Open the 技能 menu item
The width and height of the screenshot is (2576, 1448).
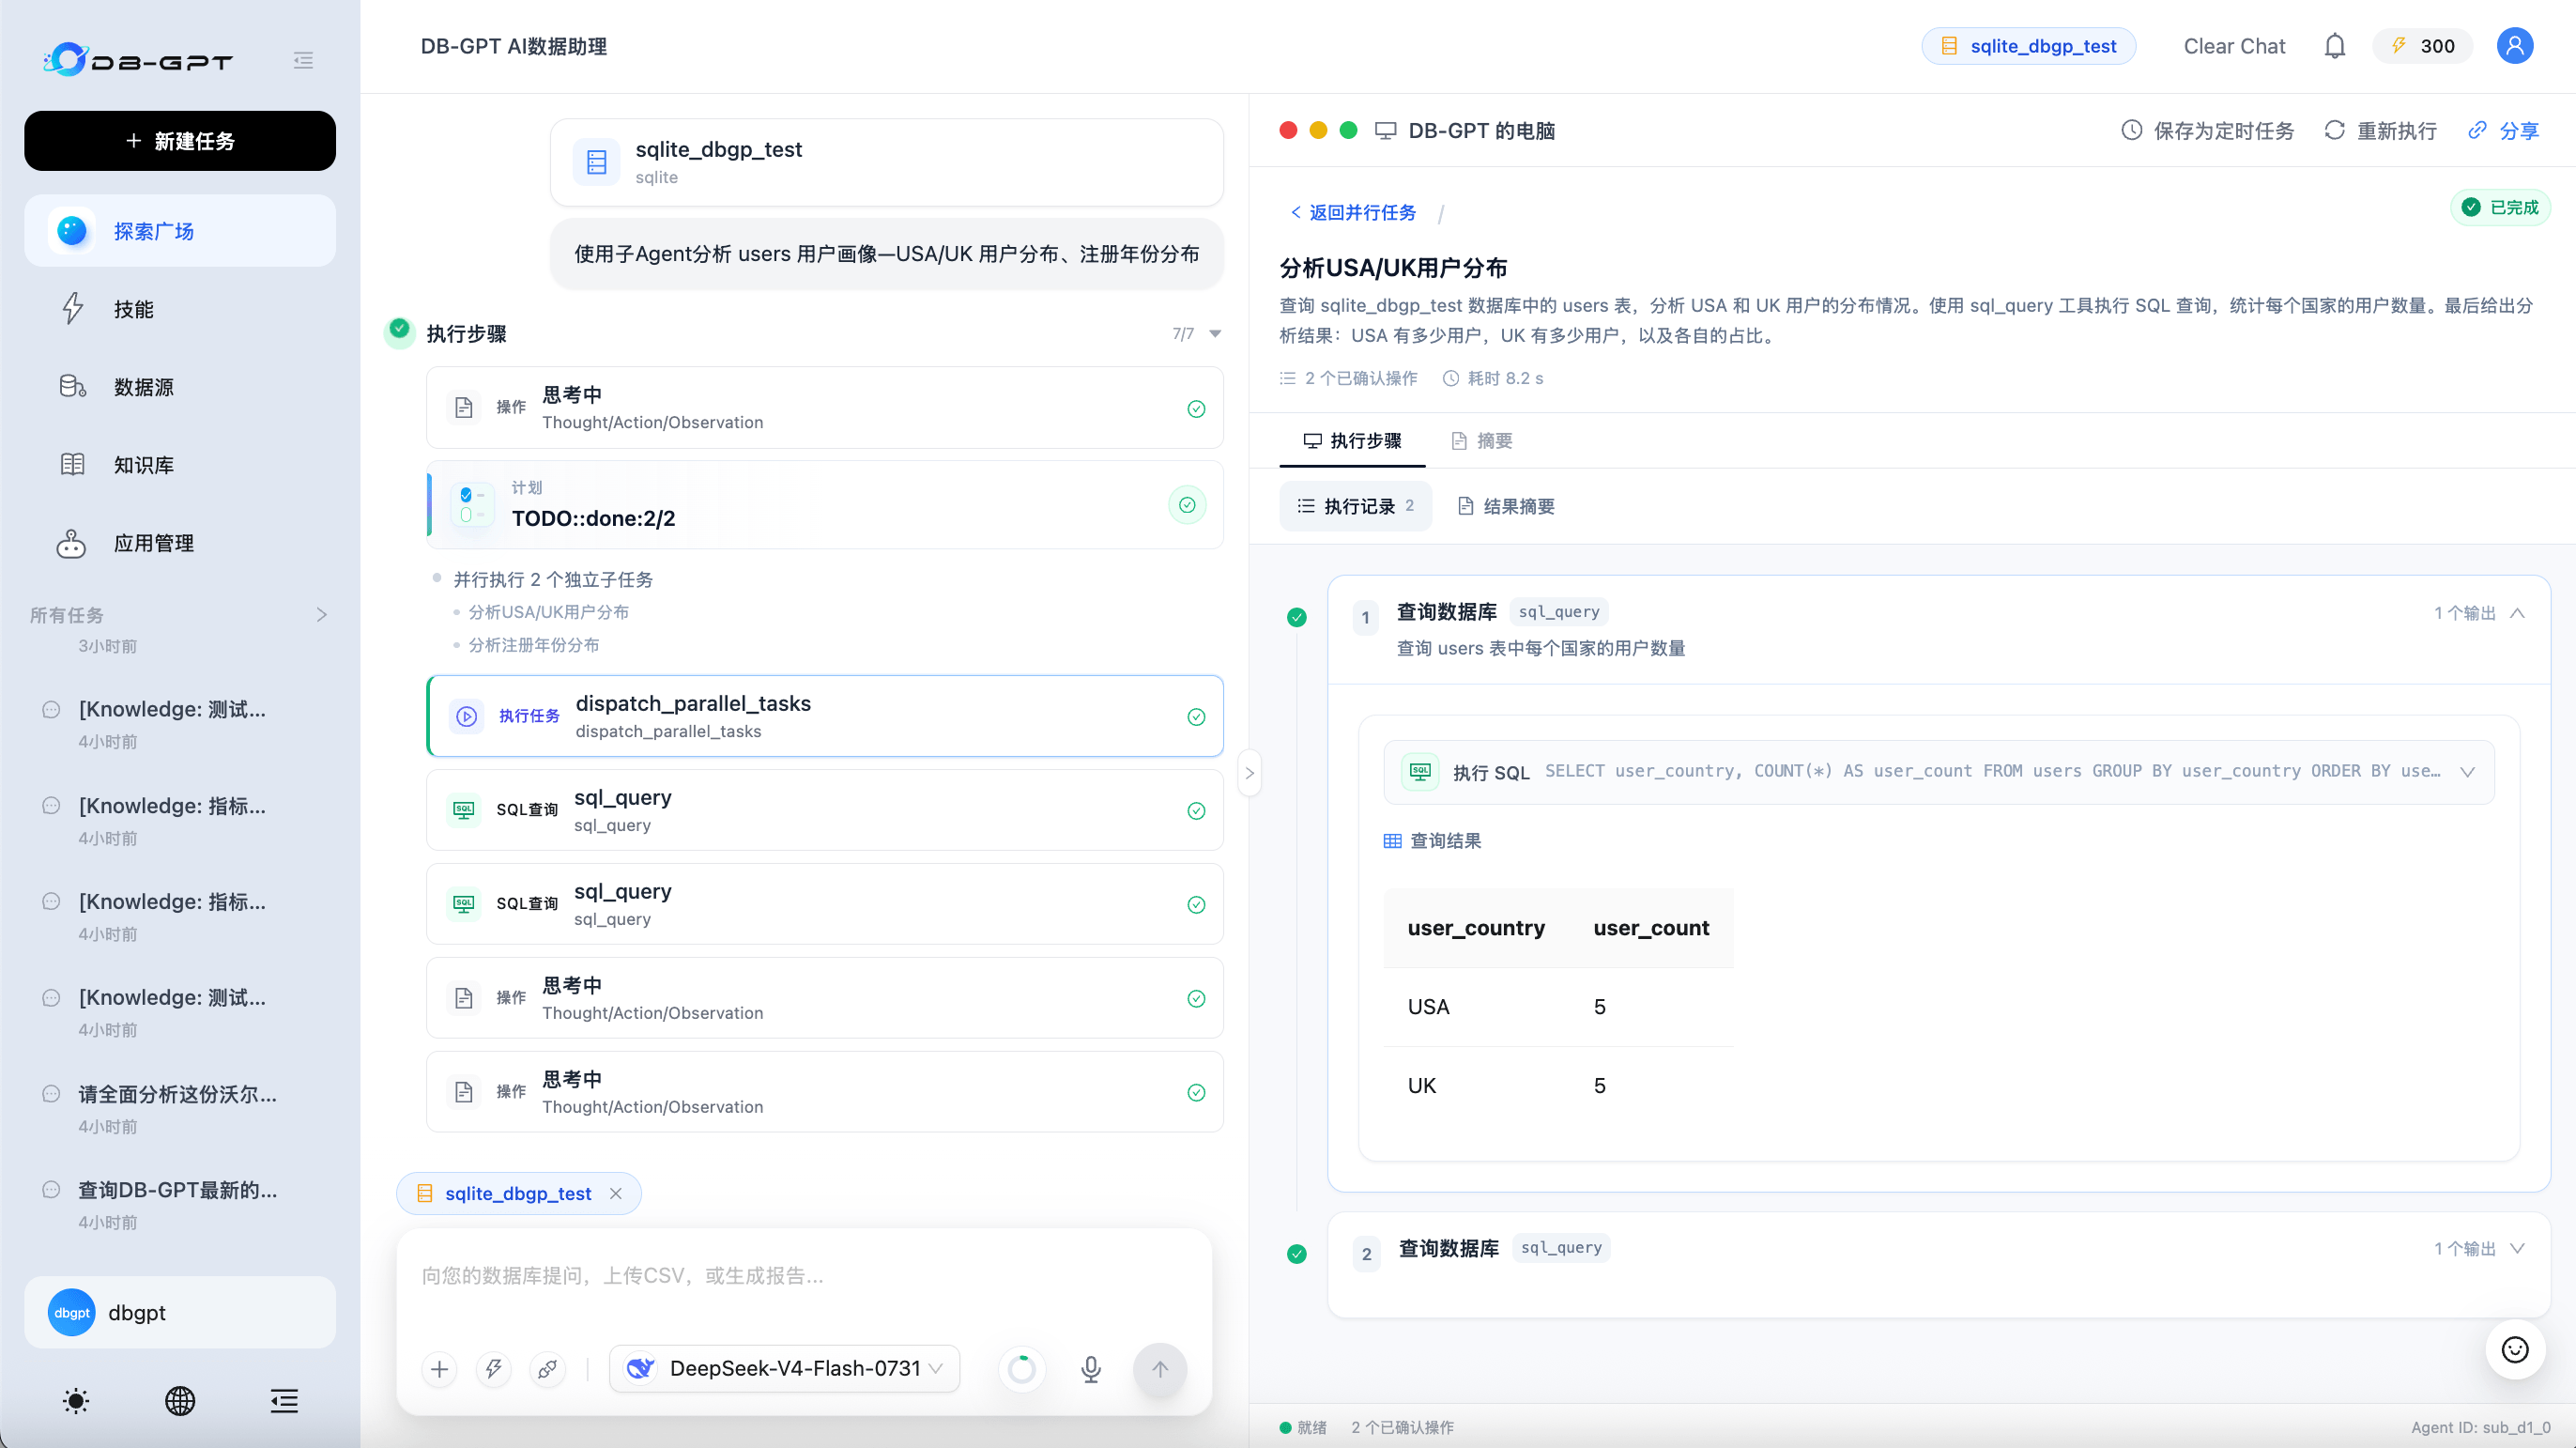click(x=180, y=309)
